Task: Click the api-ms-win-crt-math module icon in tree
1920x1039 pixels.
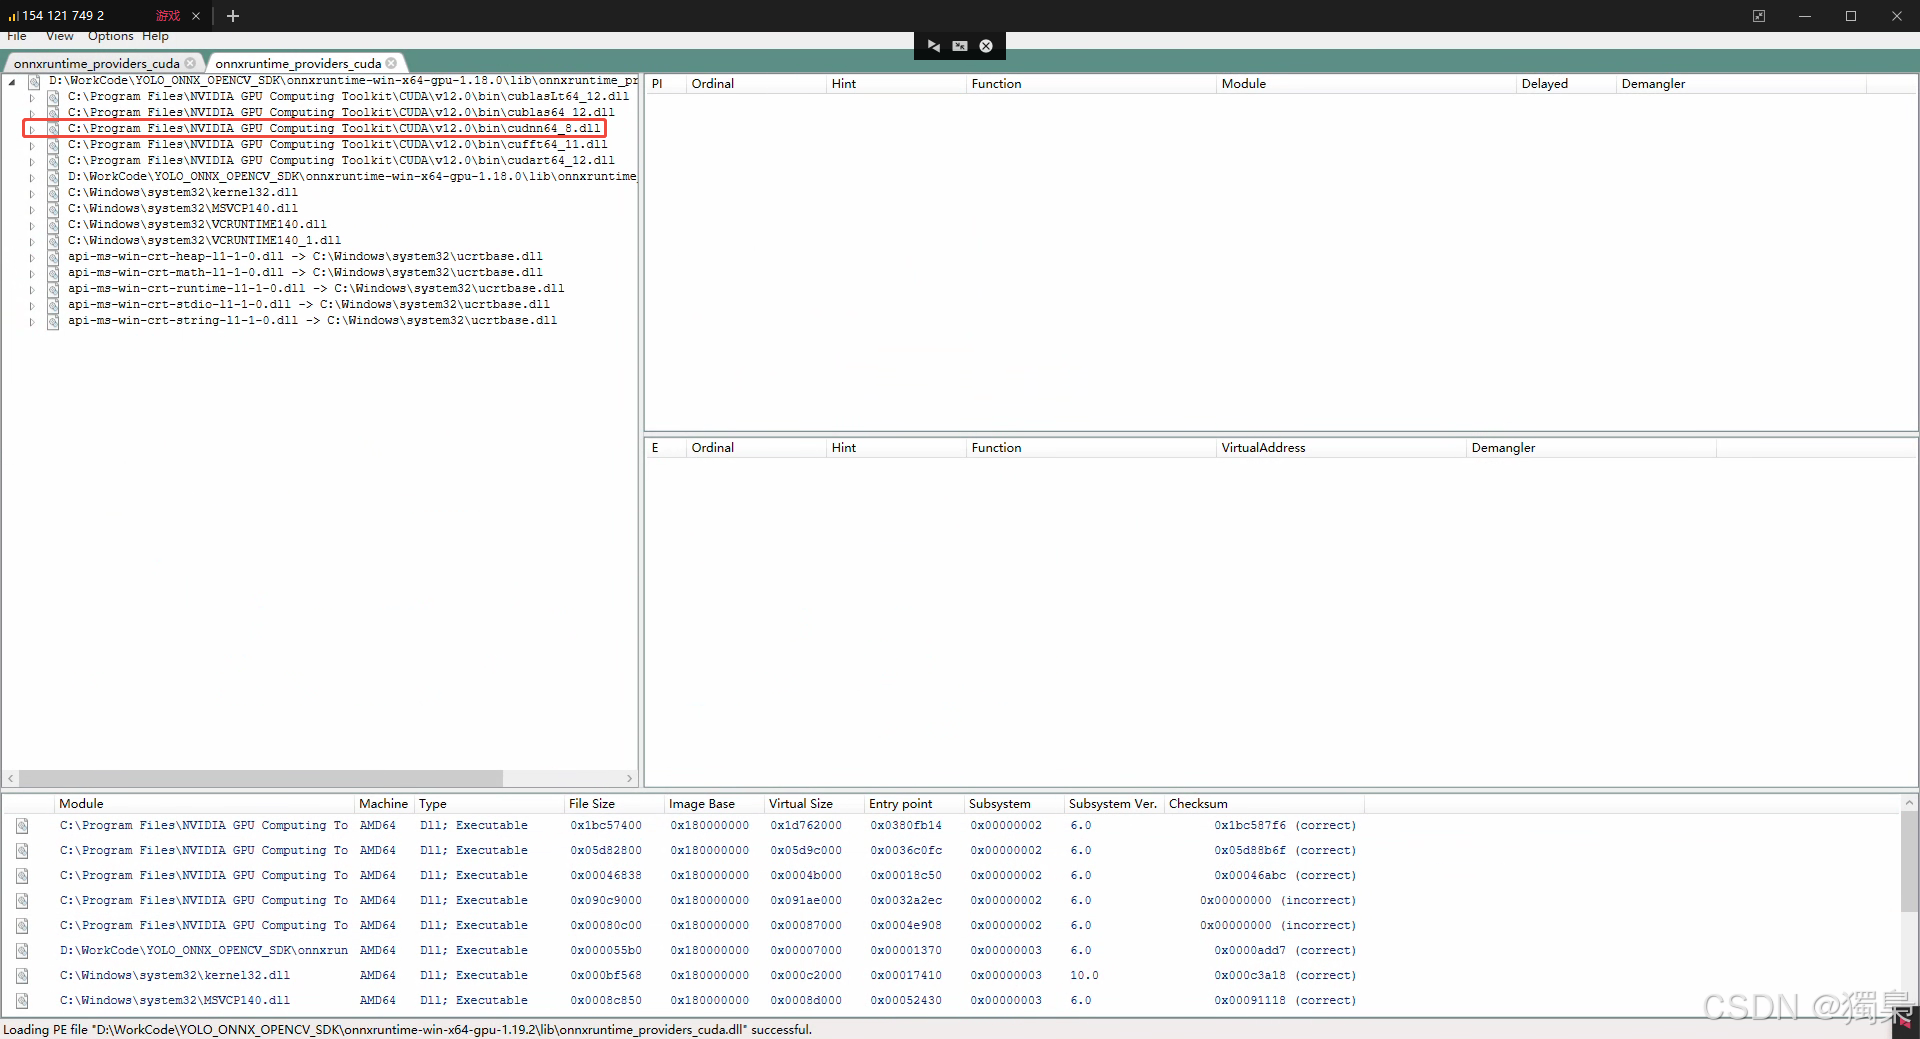Action: pyautogui.click(x=53, y=273)
